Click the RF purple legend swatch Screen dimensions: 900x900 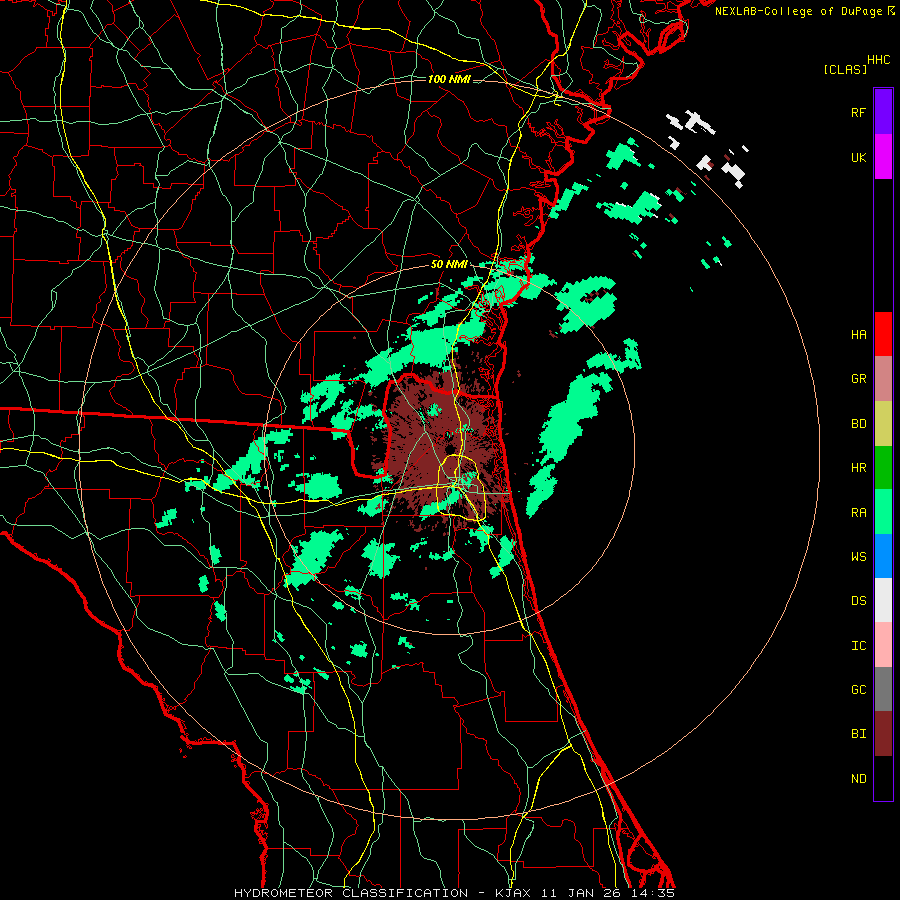883,112
